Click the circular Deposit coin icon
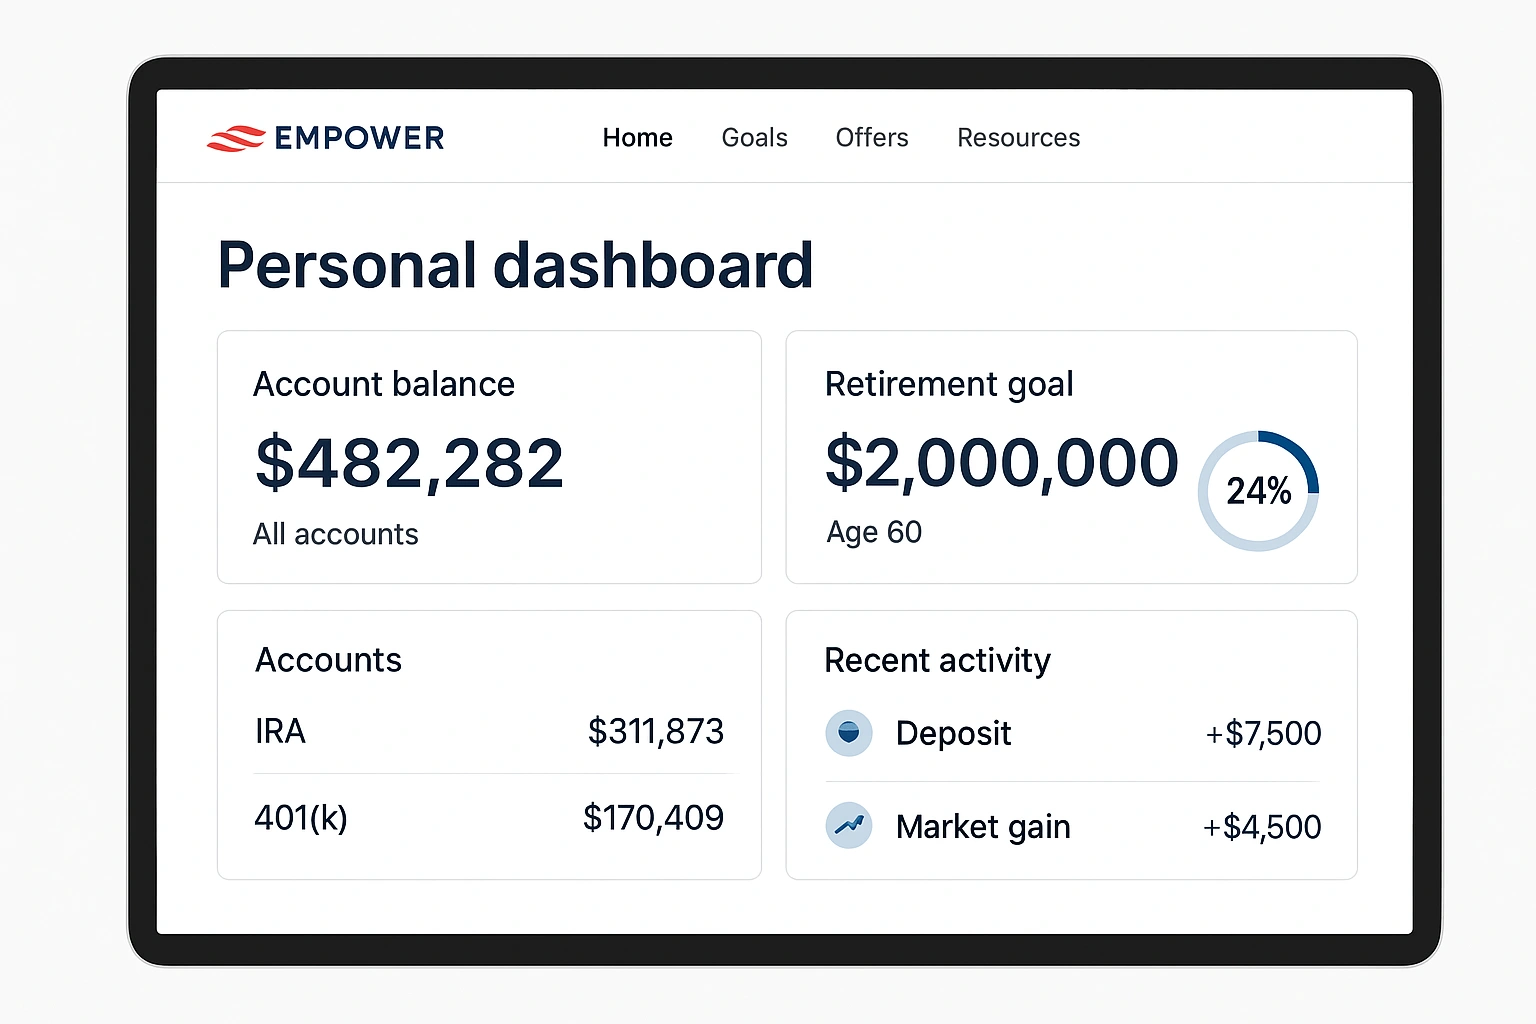This screenshot has width=1536, height=1024. point(849,733)
